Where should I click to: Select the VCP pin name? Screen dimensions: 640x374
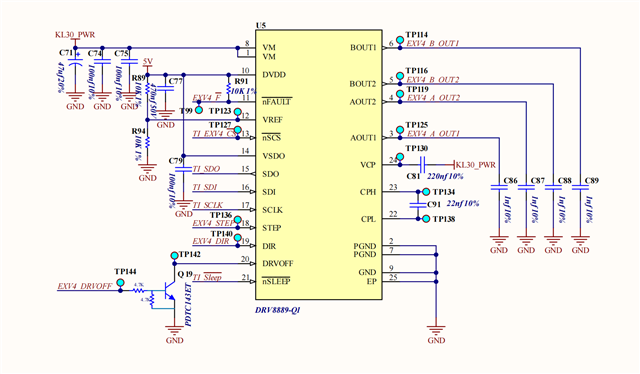368,165
